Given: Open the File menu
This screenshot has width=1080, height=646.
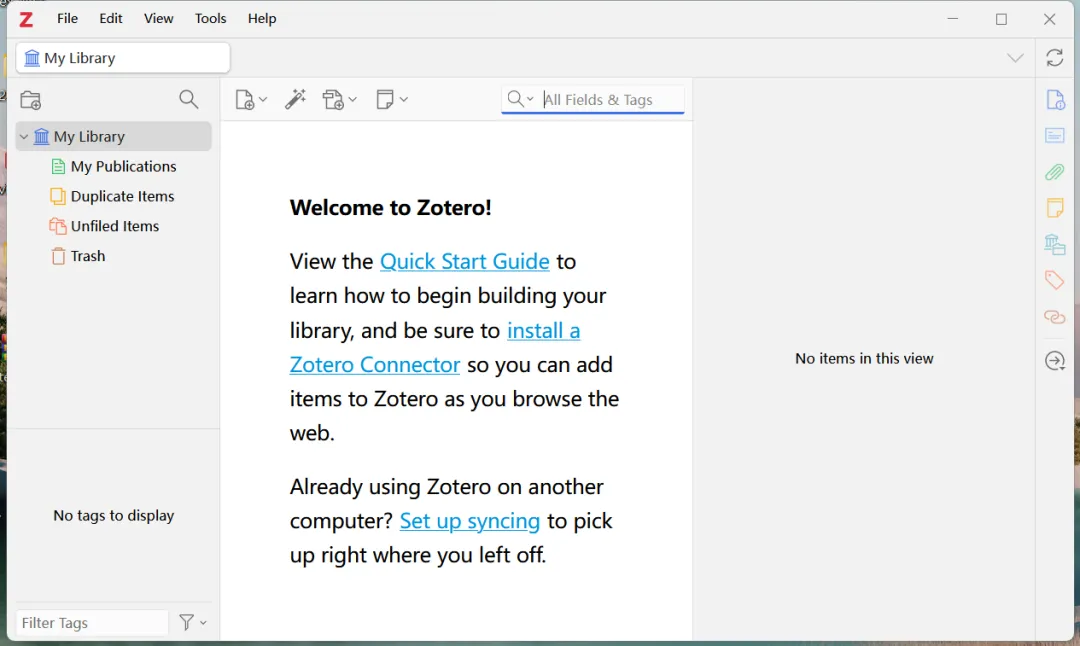Looking at the screenshot, I should [x=67, y=19].
